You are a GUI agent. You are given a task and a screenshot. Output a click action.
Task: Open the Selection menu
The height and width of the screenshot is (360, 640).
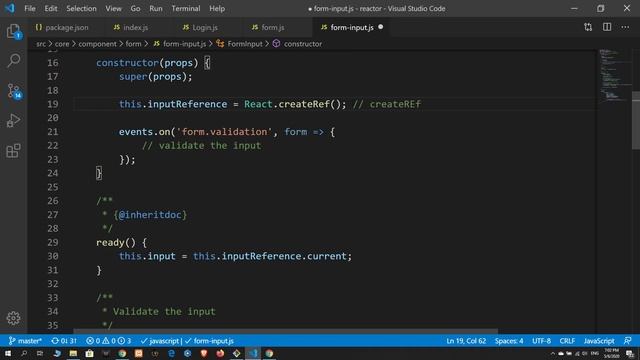coord(81,8)
